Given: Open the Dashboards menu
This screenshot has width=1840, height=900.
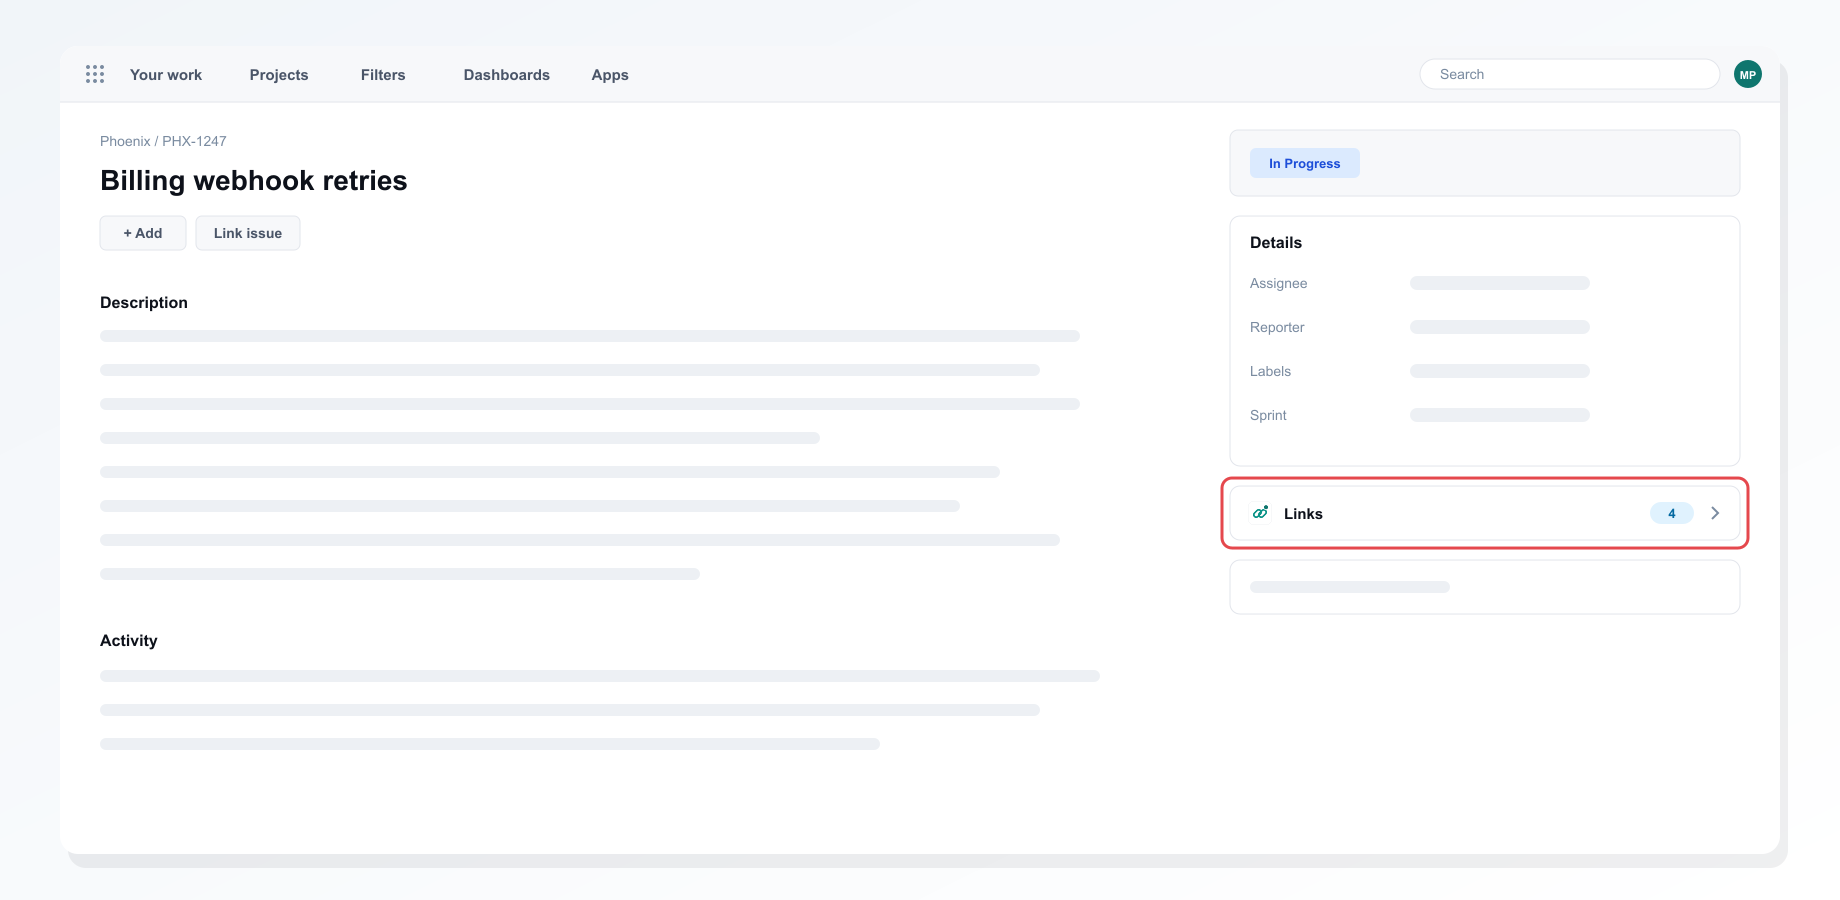Looking at the screenshot, I should coord(507,75).
